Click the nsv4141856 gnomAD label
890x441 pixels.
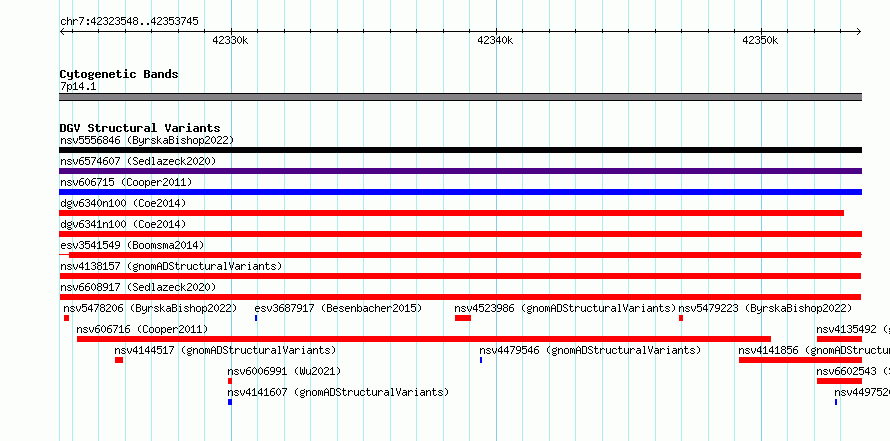(814, 350)
